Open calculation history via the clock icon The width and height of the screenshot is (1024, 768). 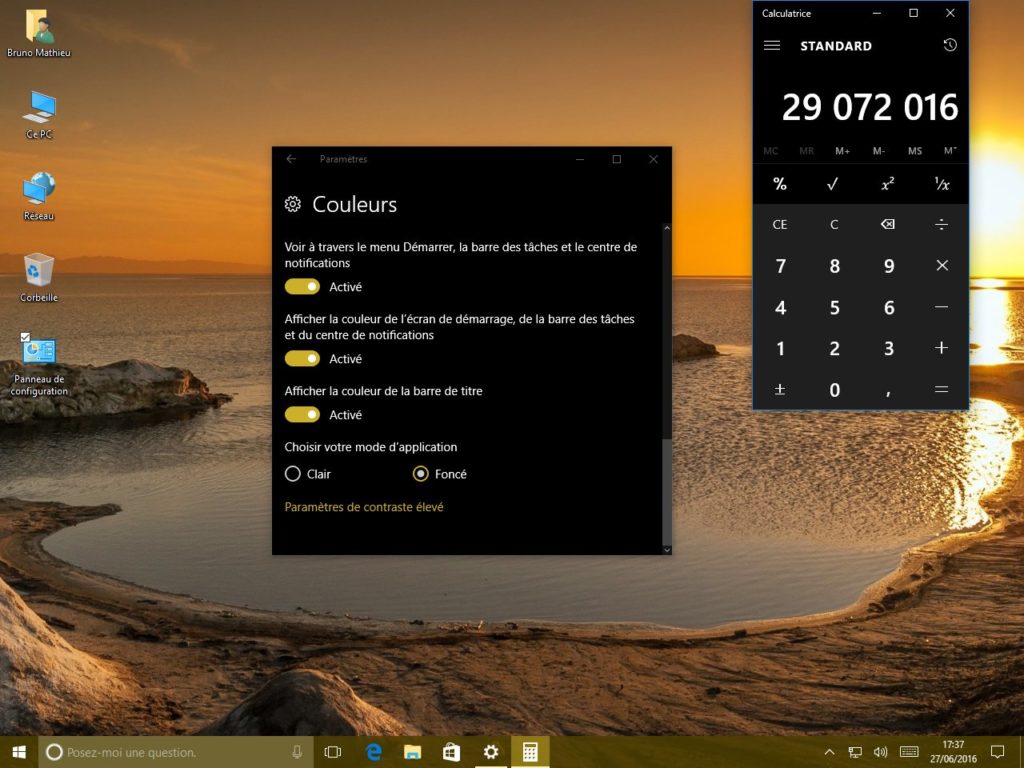(x=951, y=45)
